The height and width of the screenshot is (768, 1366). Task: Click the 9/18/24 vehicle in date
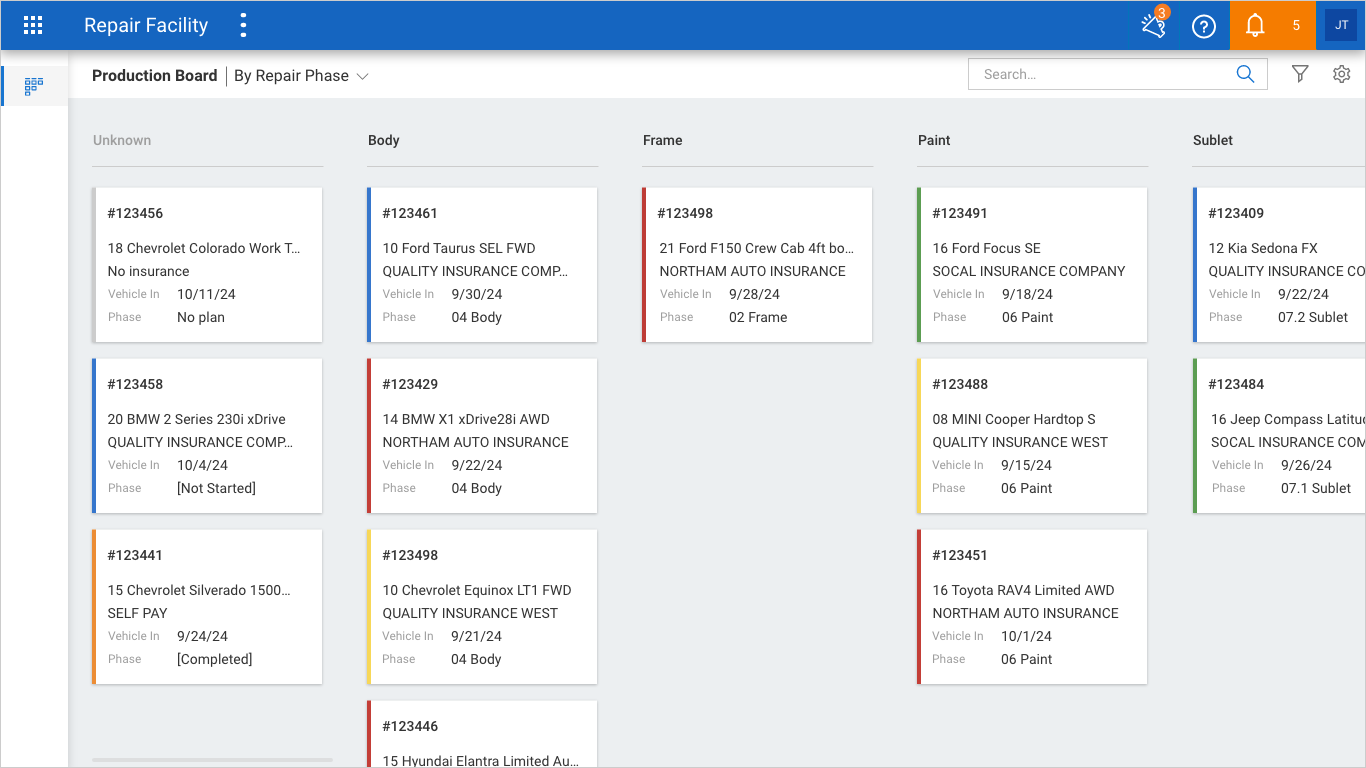[x=1027, y=294]
